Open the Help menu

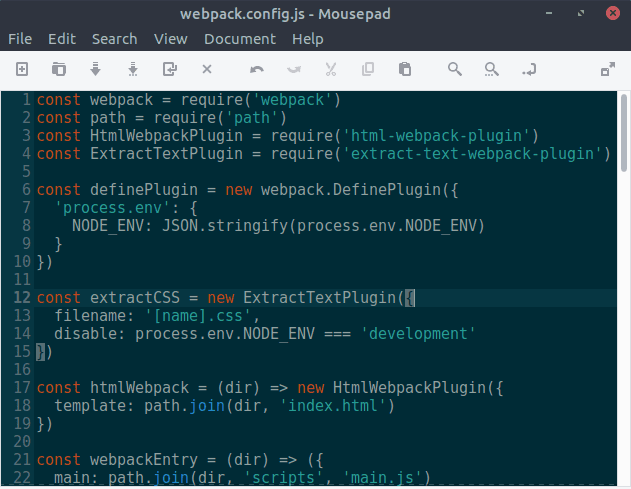click(308, 39)
